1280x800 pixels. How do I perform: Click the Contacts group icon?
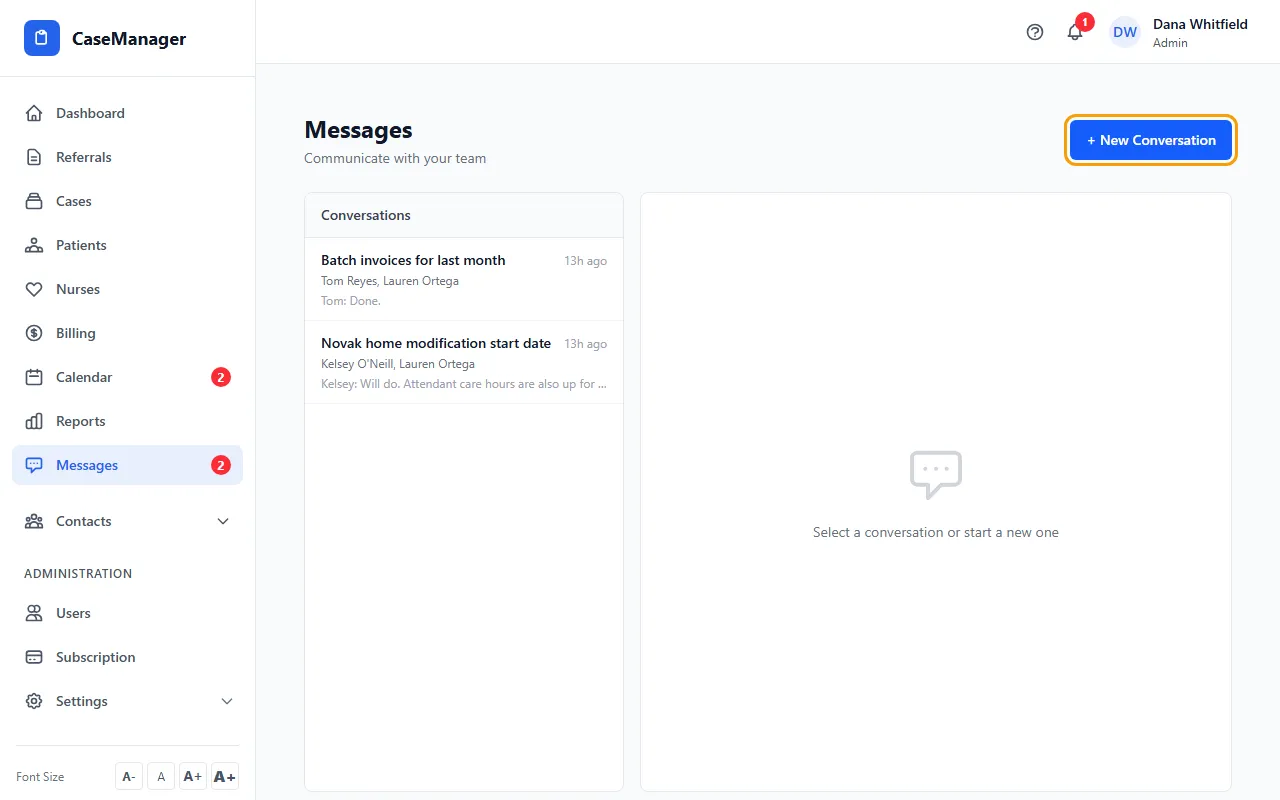click(x=34, y=521)
